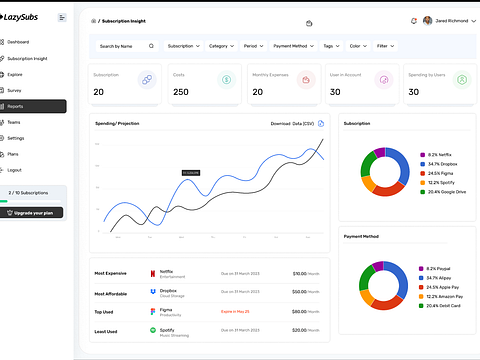480x360 pixels.
Task: Focus the Search by Name field
Action: click(x=127, y=46)
